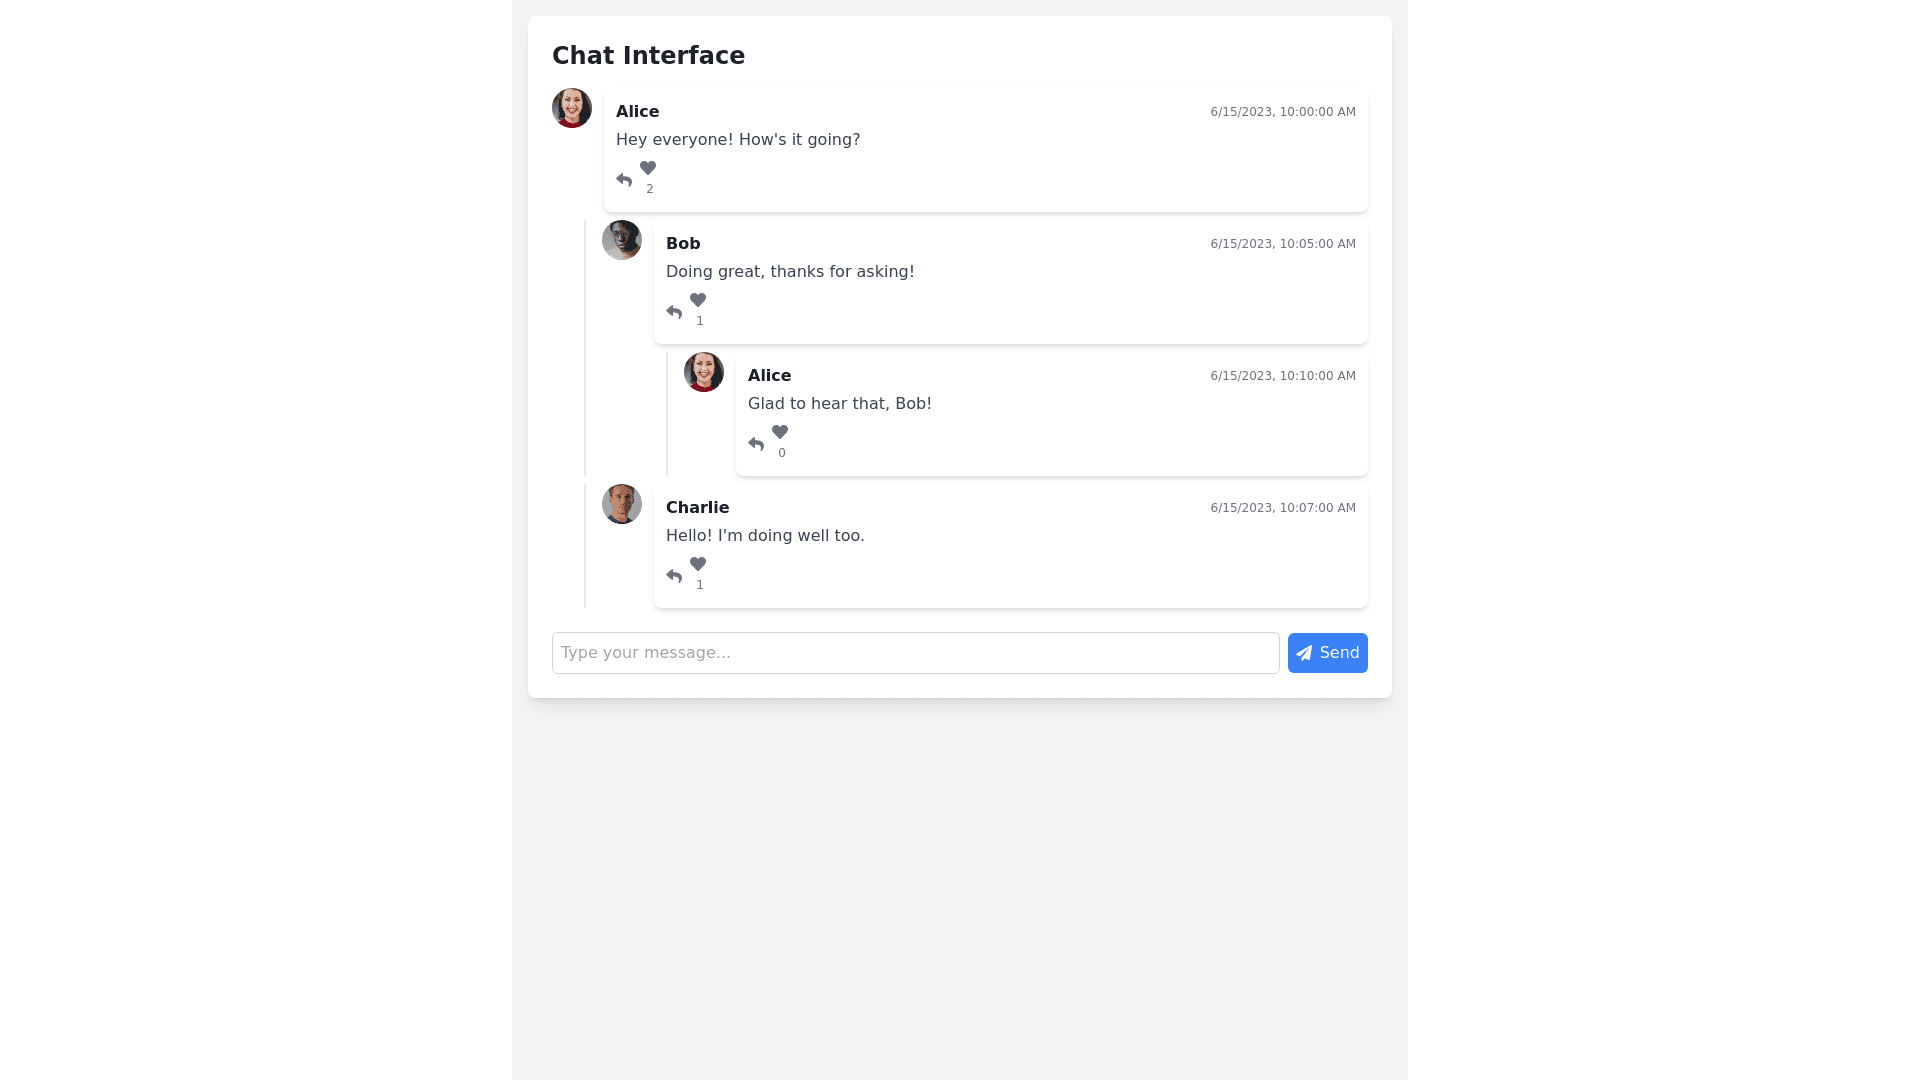Click the 'Chat Interface' heading
Image resolution: width=1920 pixels, height=1080 pixels.
tap(648, 56)
